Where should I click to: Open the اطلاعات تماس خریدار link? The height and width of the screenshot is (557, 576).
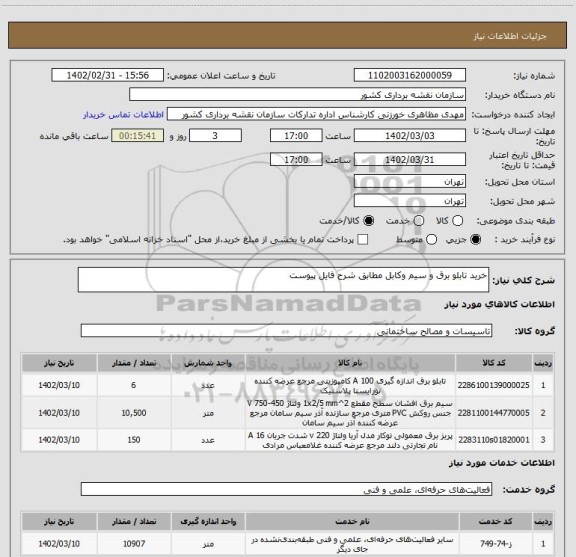pyautogui.click(x=123, y=115)
